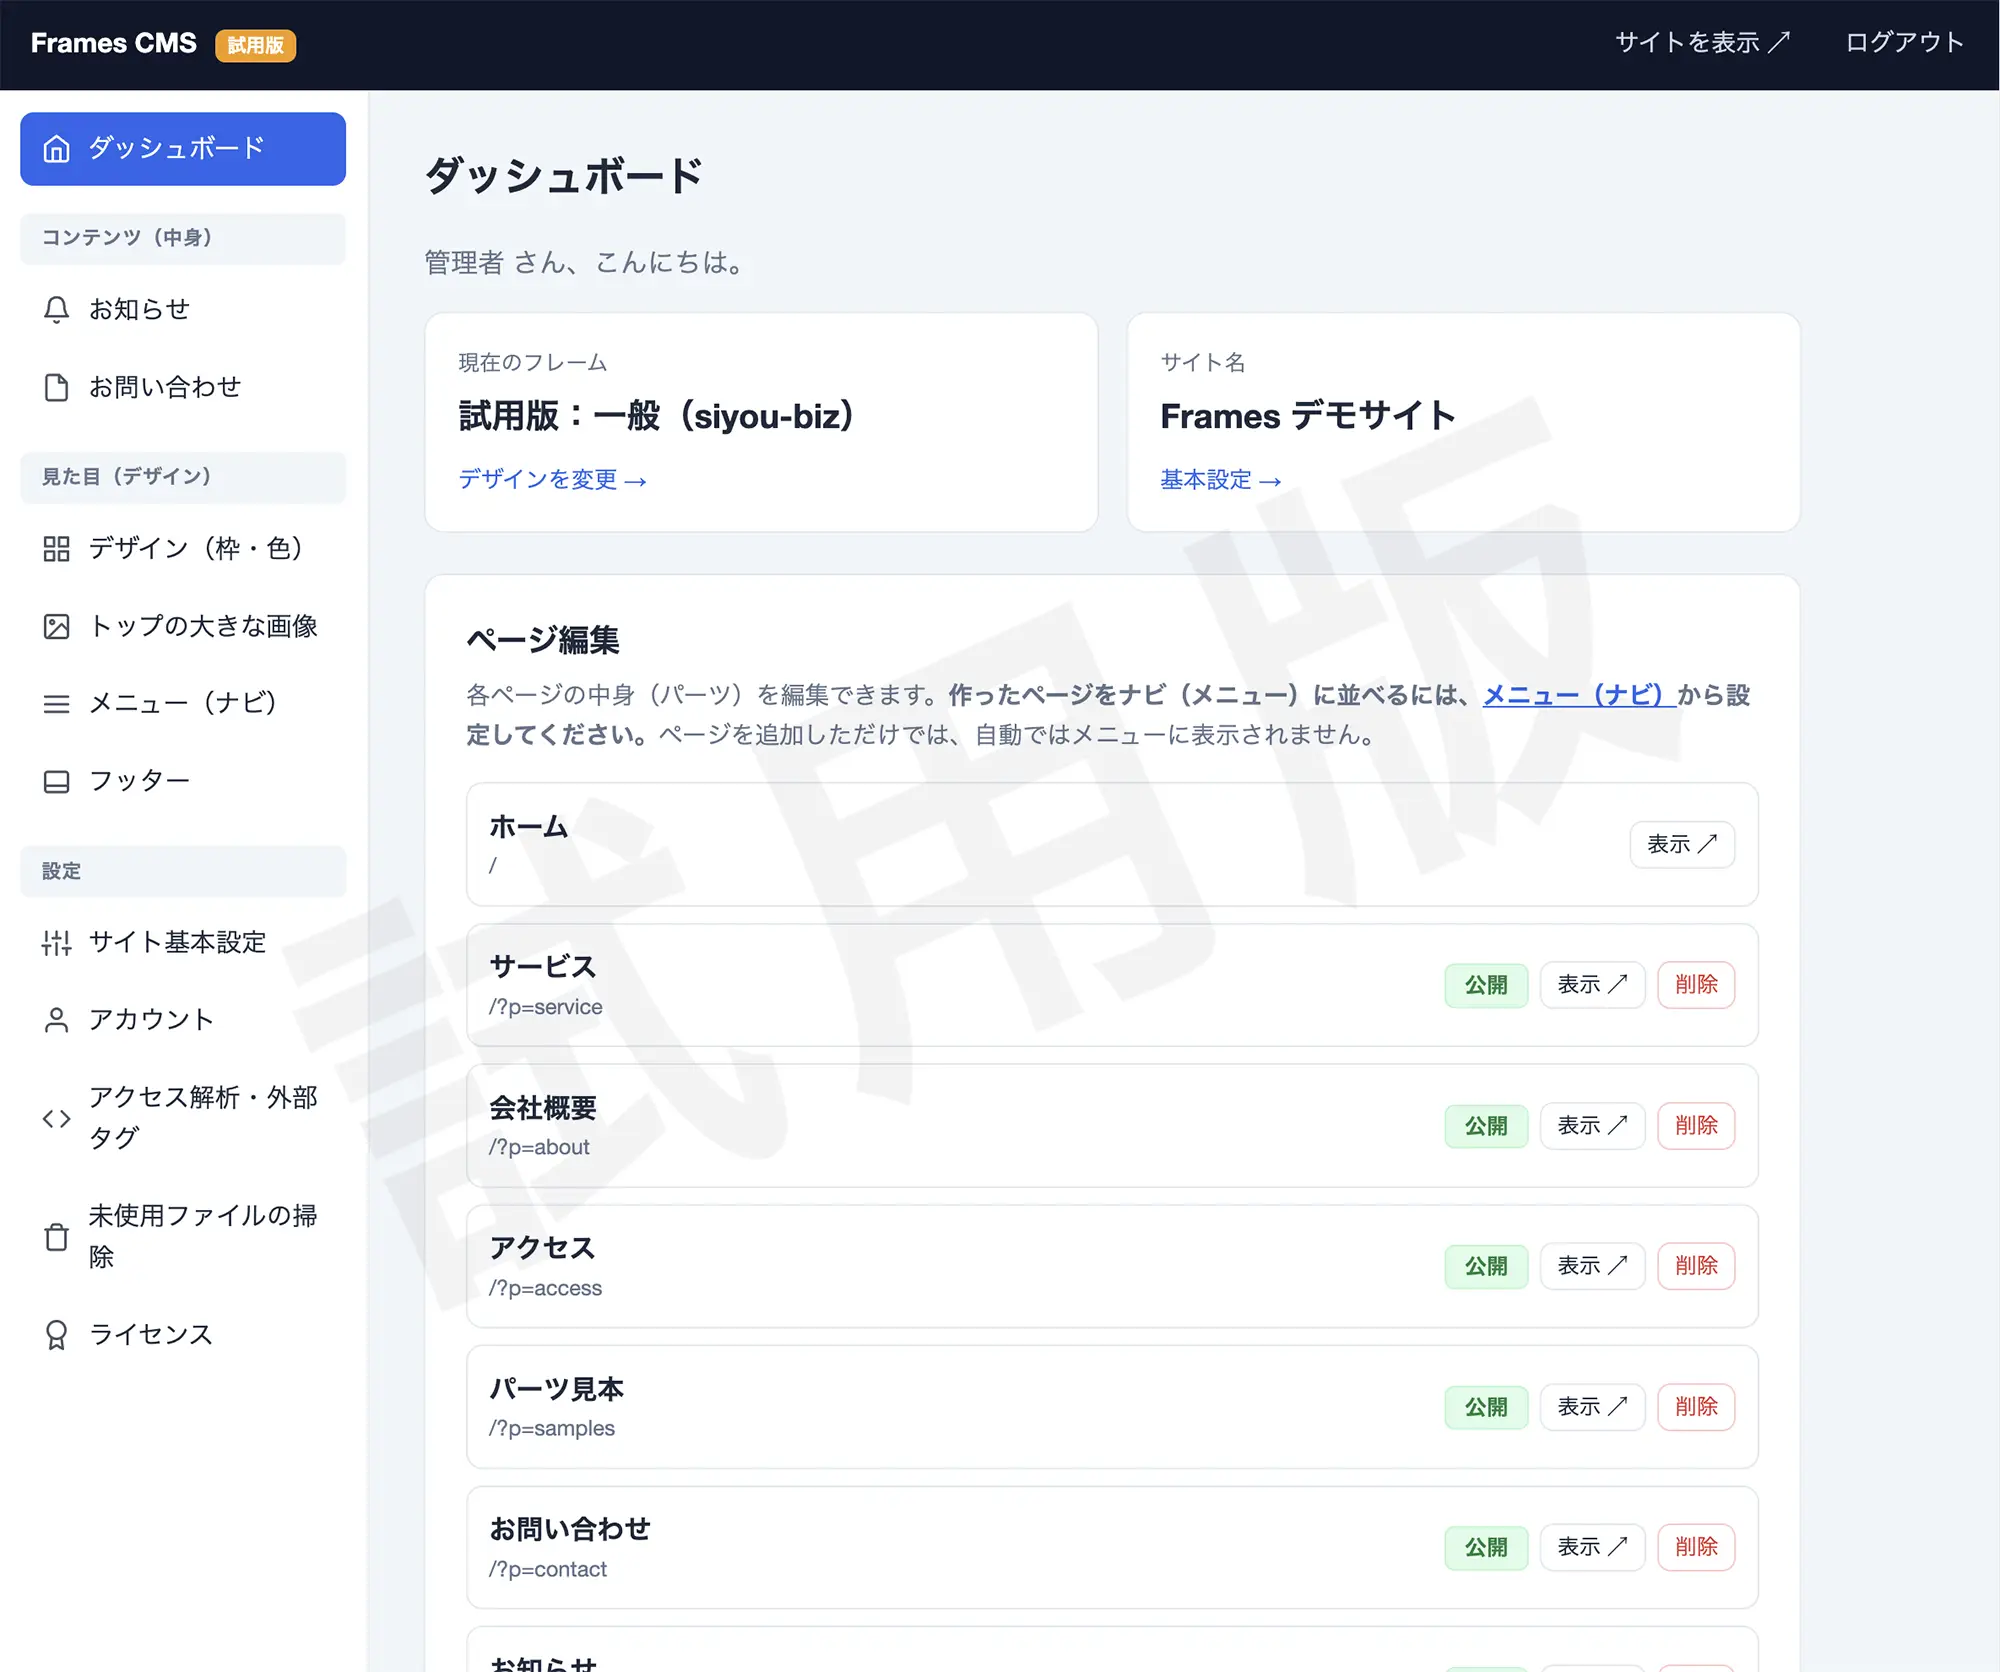The height and width of the screenshot is (1672, 2000).
Task: Open お知らせ in the sidebar
Action: (x=183, y=310)
